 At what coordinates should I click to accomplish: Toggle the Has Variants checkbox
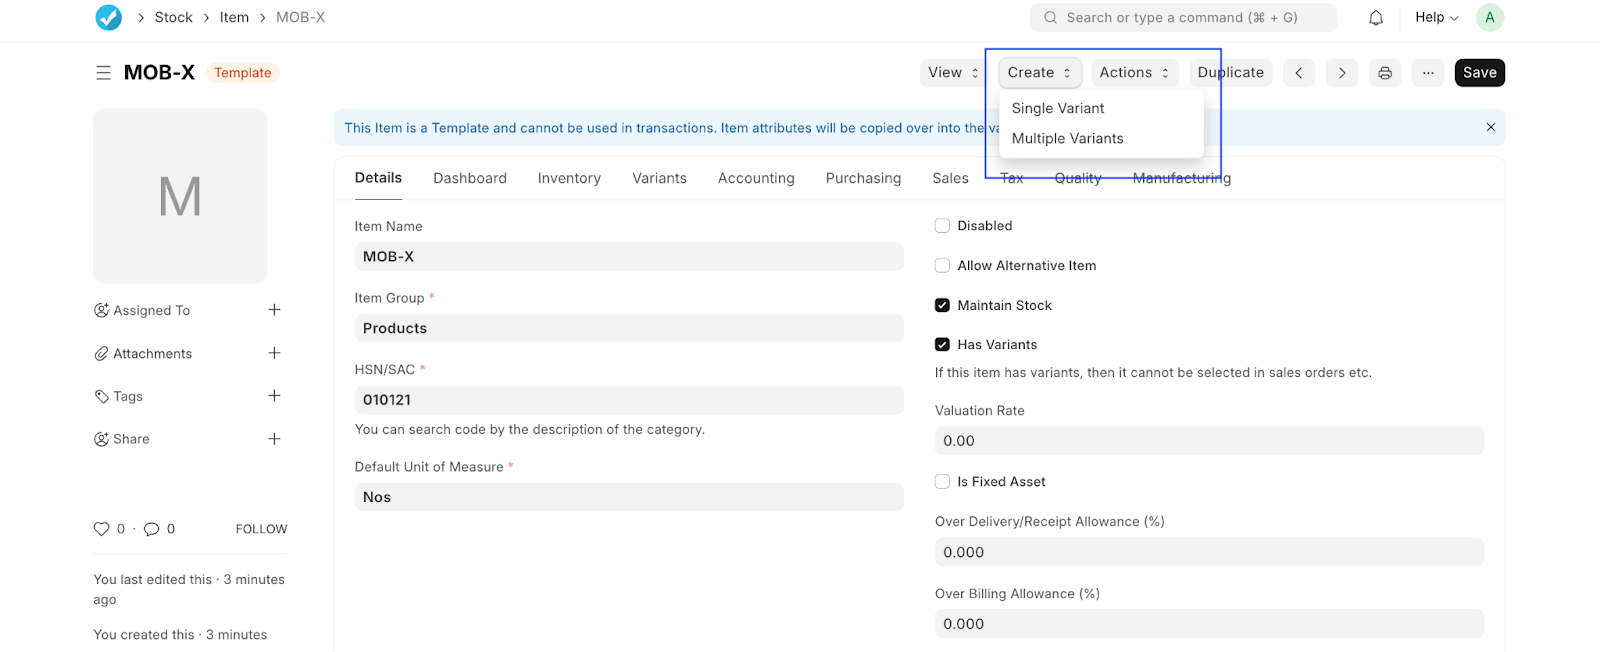tap(942, 344)
